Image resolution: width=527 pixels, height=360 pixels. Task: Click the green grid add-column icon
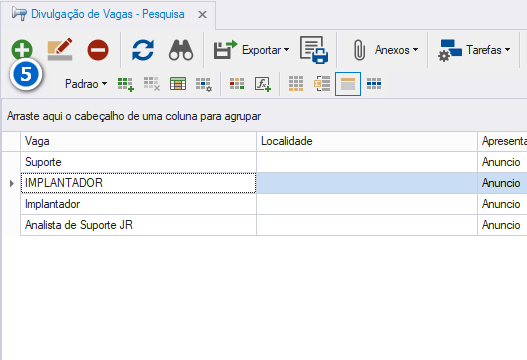(x=126, y=84)
